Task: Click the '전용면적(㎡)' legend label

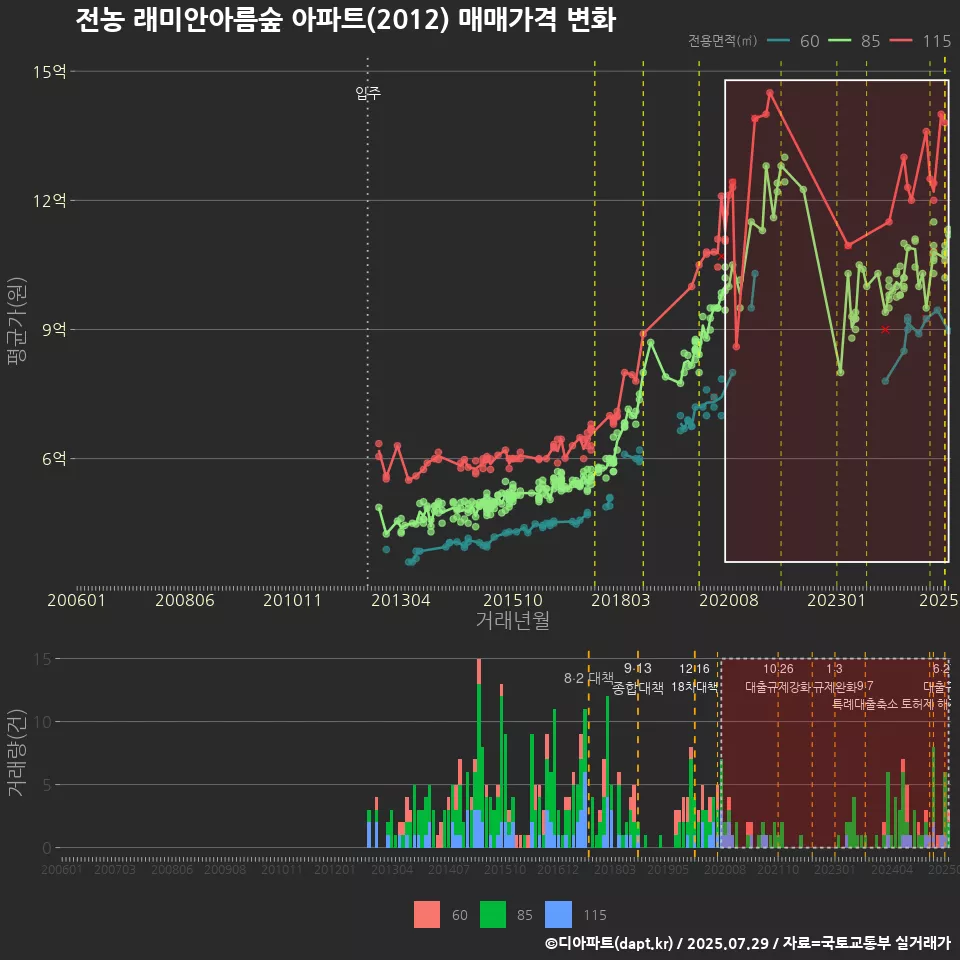Action: tap(722, 41)
